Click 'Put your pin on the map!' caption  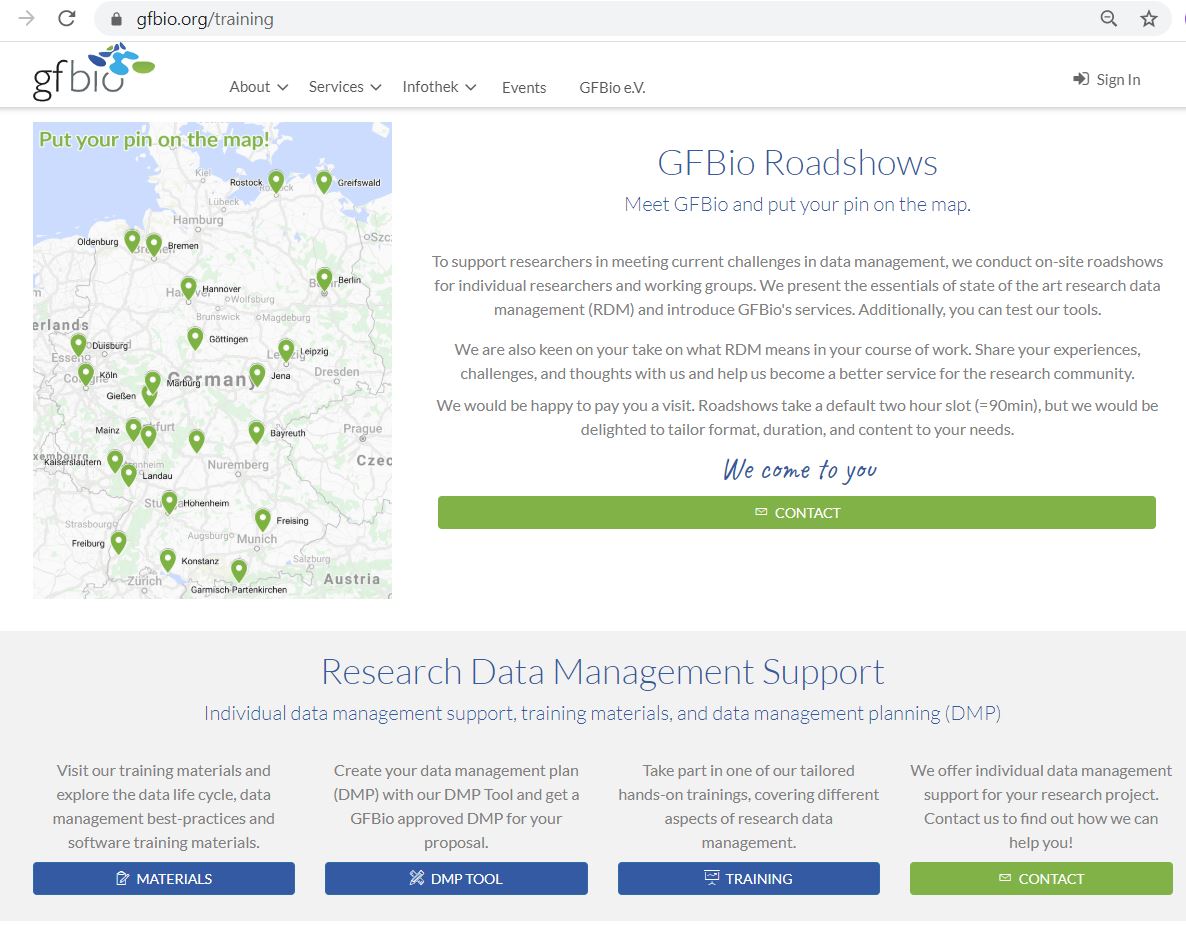coord(154,139)
